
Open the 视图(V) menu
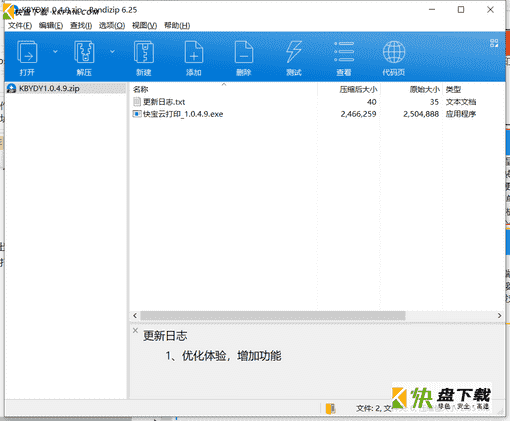(x=144, y=26)
